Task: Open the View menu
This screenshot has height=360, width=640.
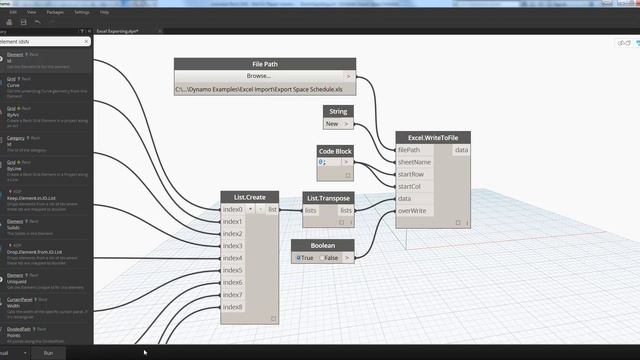Action: [x=31, y=12]
